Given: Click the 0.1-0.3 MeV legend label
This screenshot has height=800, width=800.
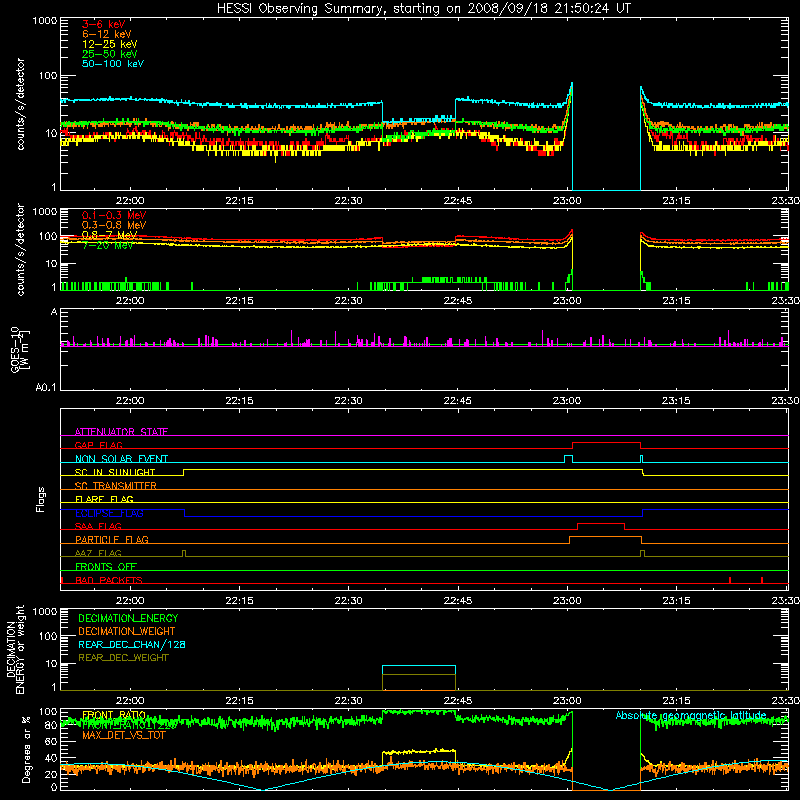Looking at the screenshot, I should [114, 215].
